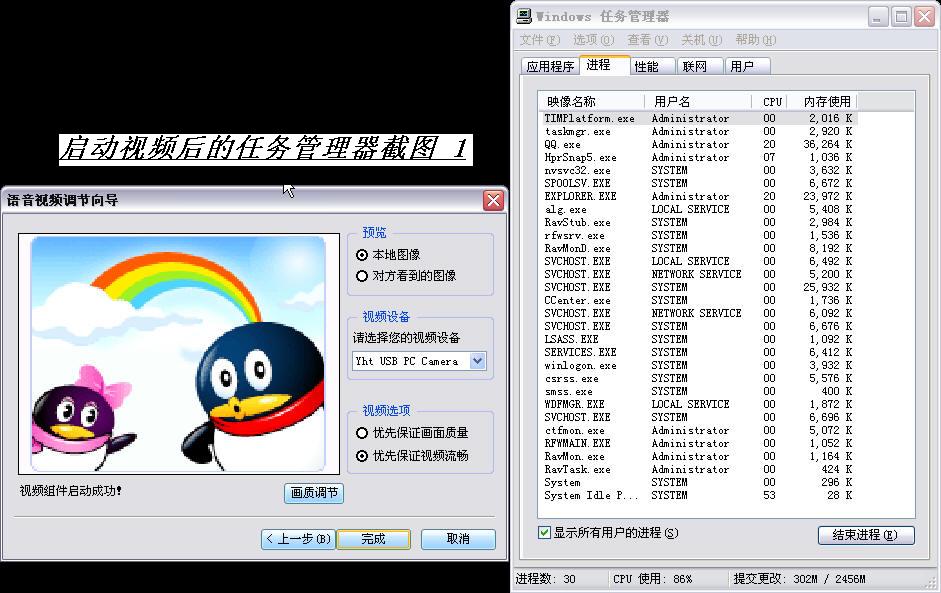
Task: Select the HprSnap5.exe process row
Action: (699, 157)
